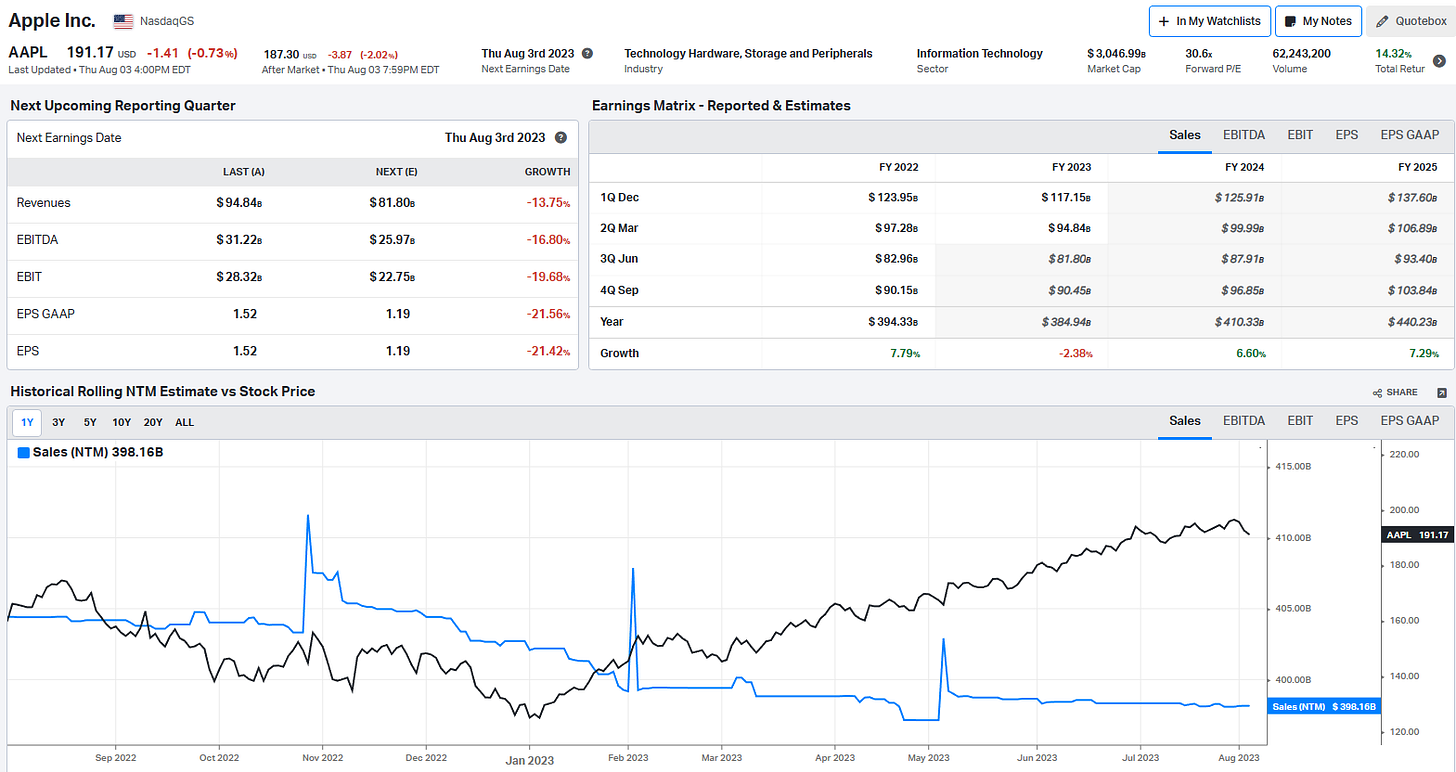
Task: Click EBIT row next estimate $22.75B
Action: pos(393,277)
